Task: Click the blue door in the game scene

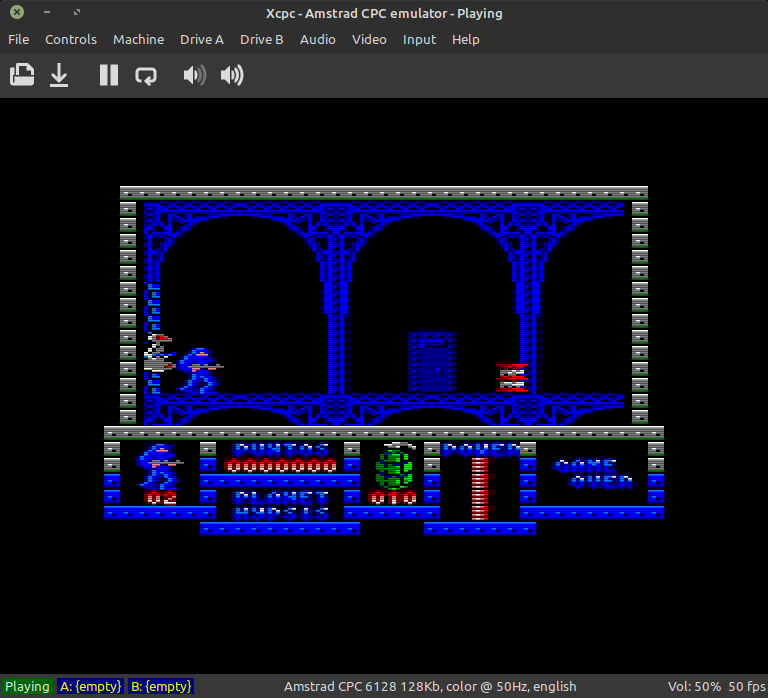Action: click(432, 363)
